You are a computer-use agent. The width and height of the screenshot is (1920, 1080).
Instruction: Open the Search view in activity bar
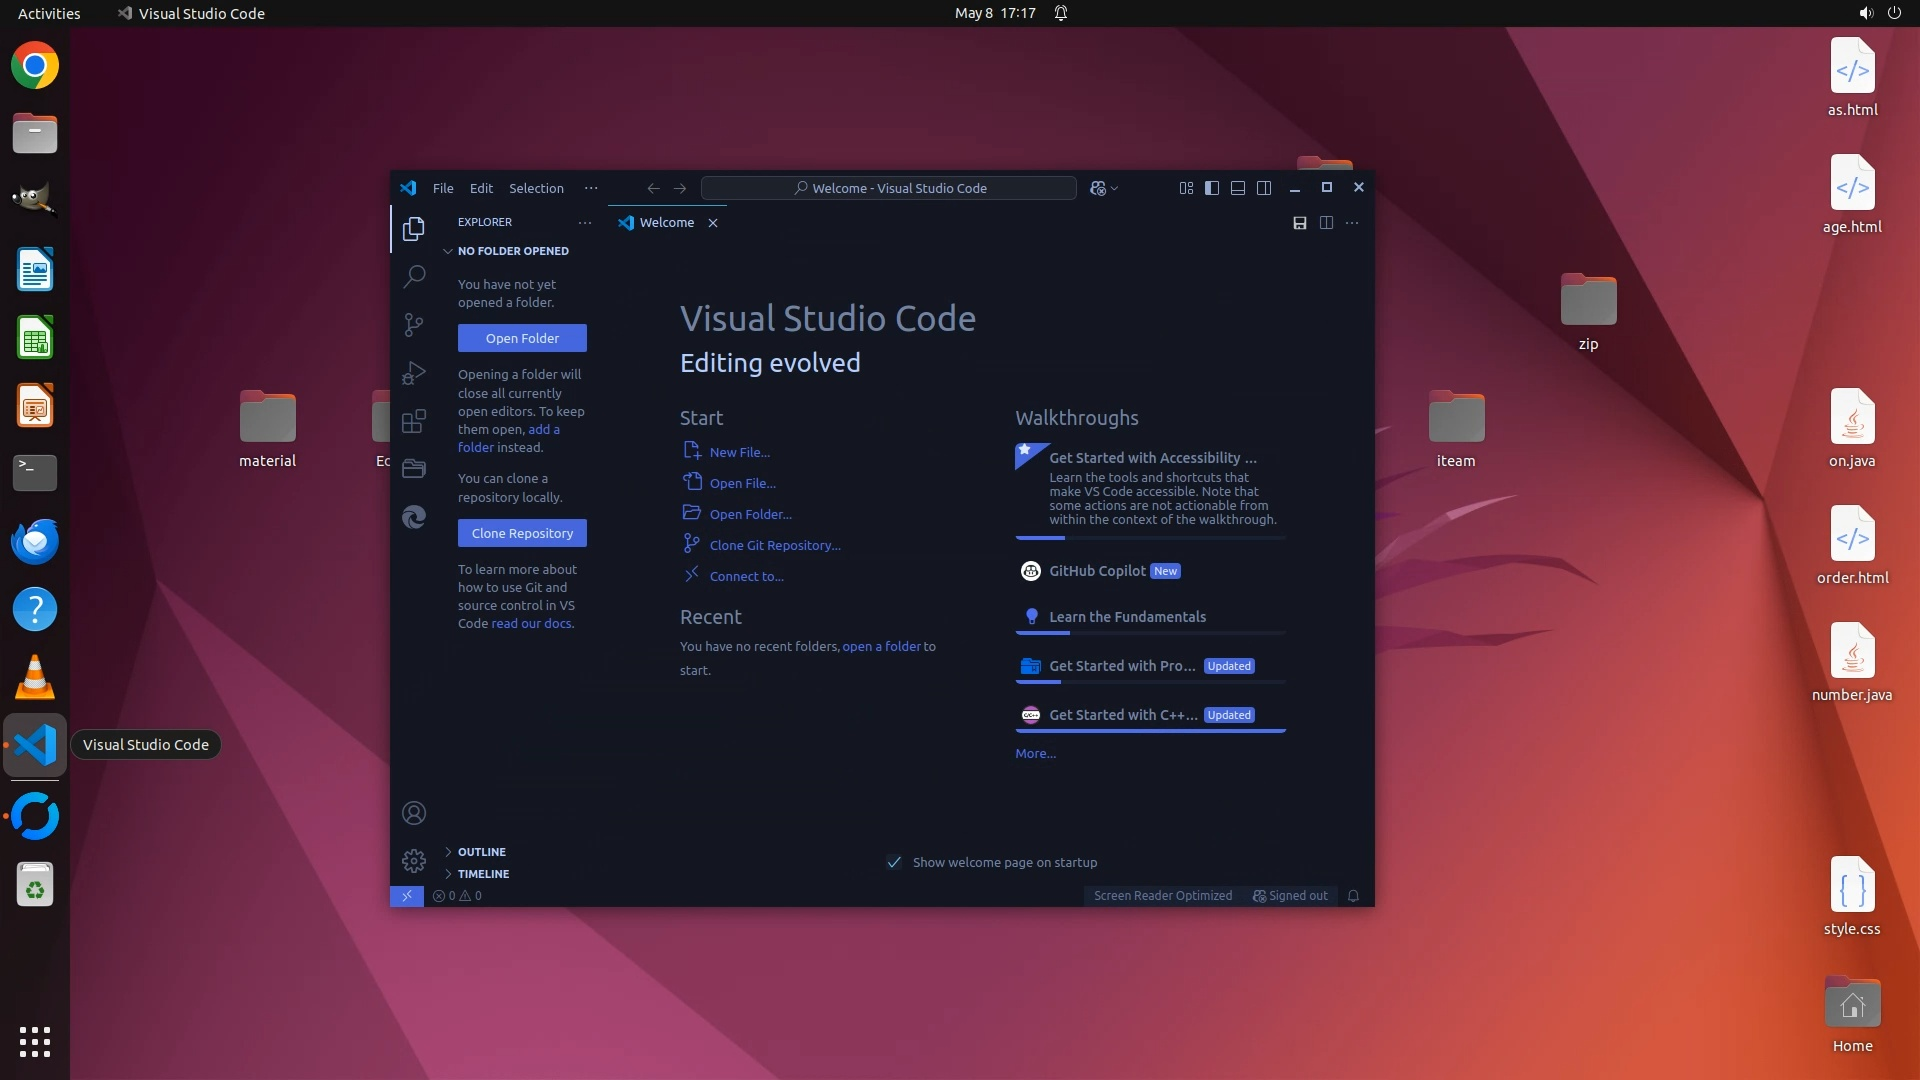tap(414, 277)
